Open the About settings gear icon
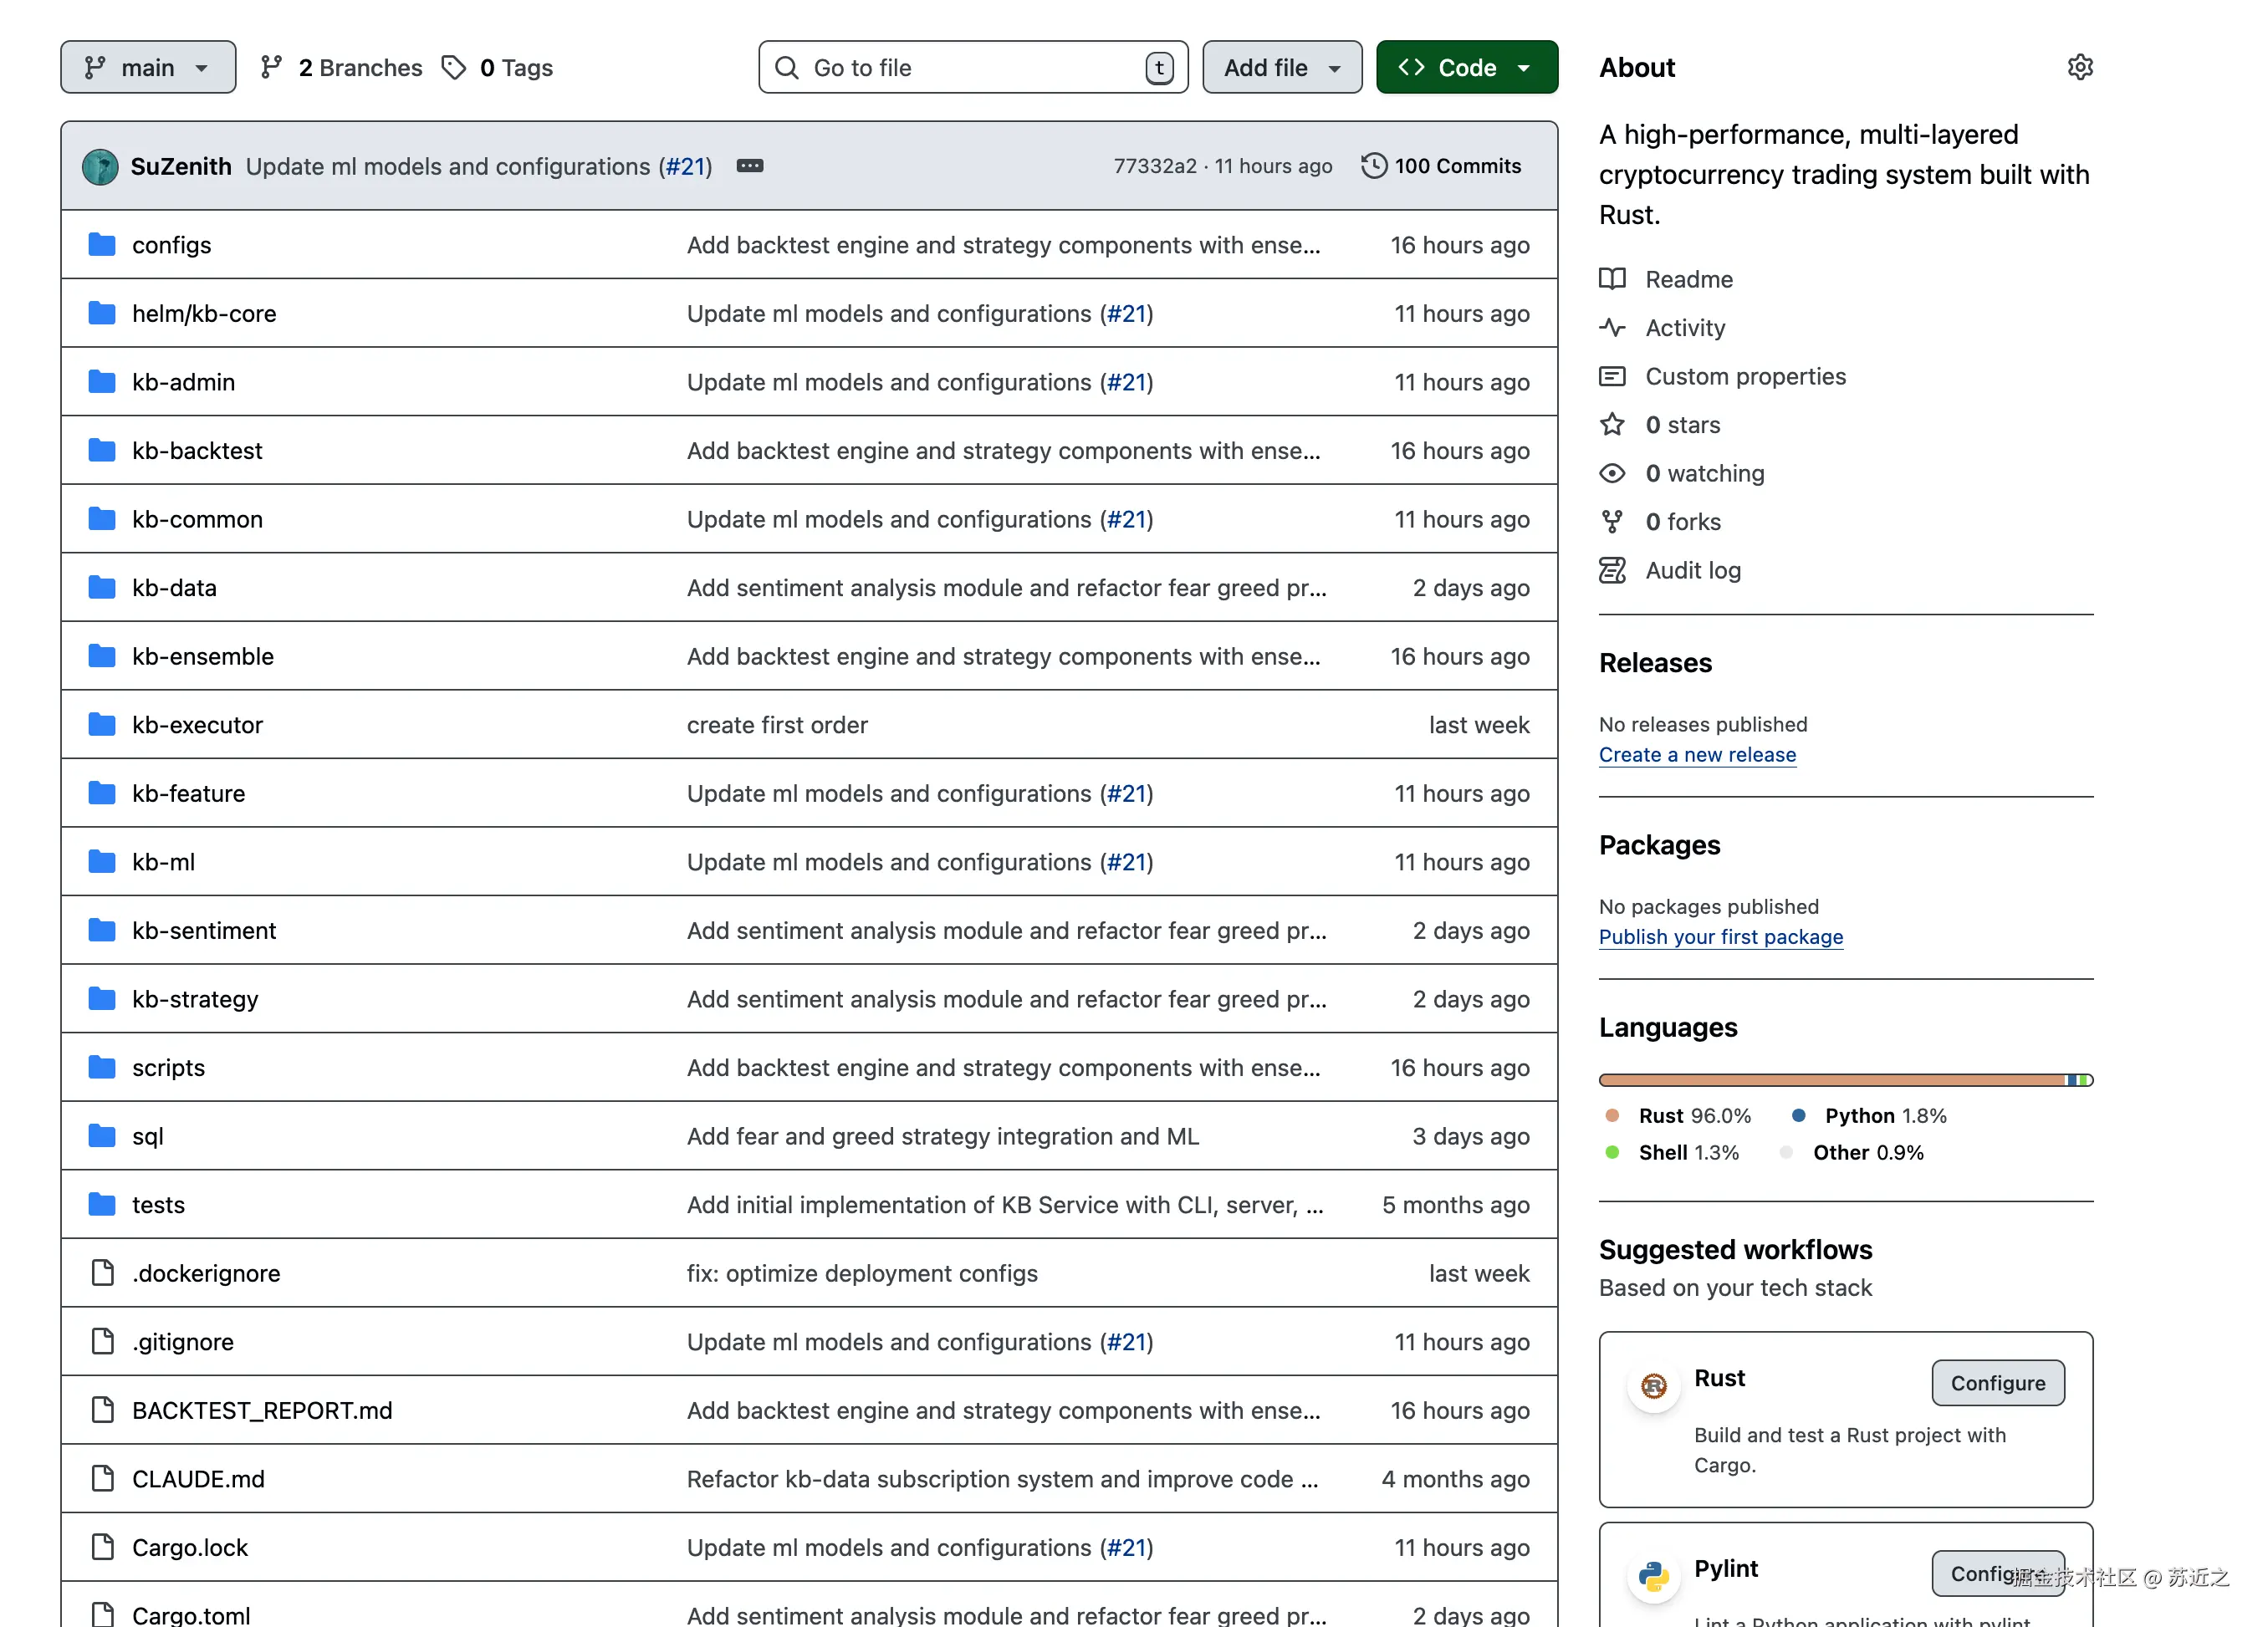The width and height of the screenshot is (2268, 1627). (2079, 67)
